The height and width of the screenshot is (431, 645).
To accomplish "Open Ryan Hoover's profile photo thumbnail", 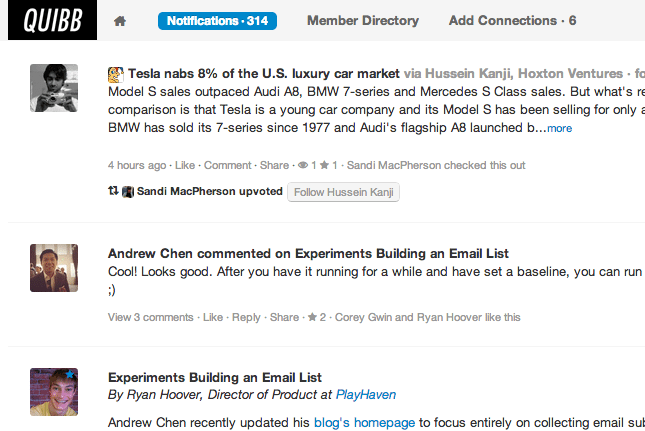I will click(x=54, y=392).
